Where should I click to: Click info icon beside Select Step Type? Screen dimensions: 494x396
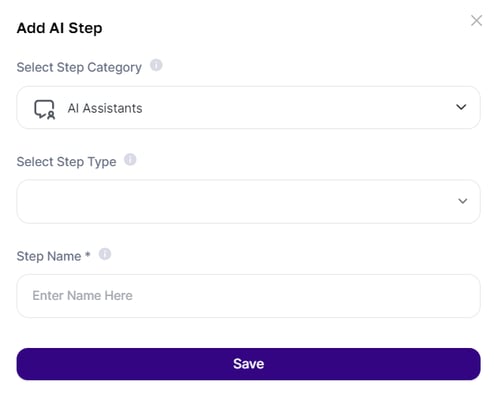(130, 160)
